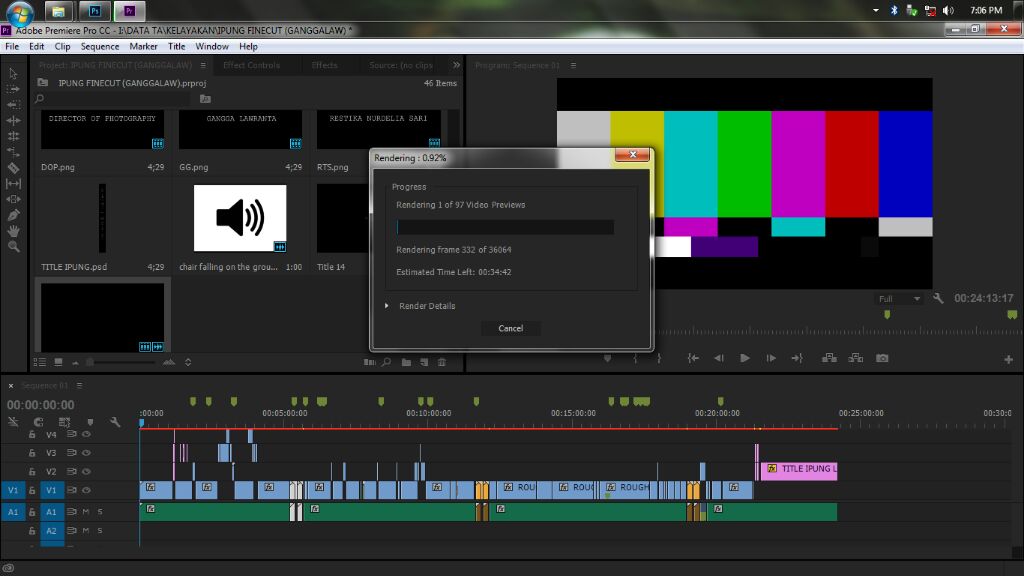Choose the Razor tool
The width and height of the screenshot is (1024, 576).
tap(13, 168)
